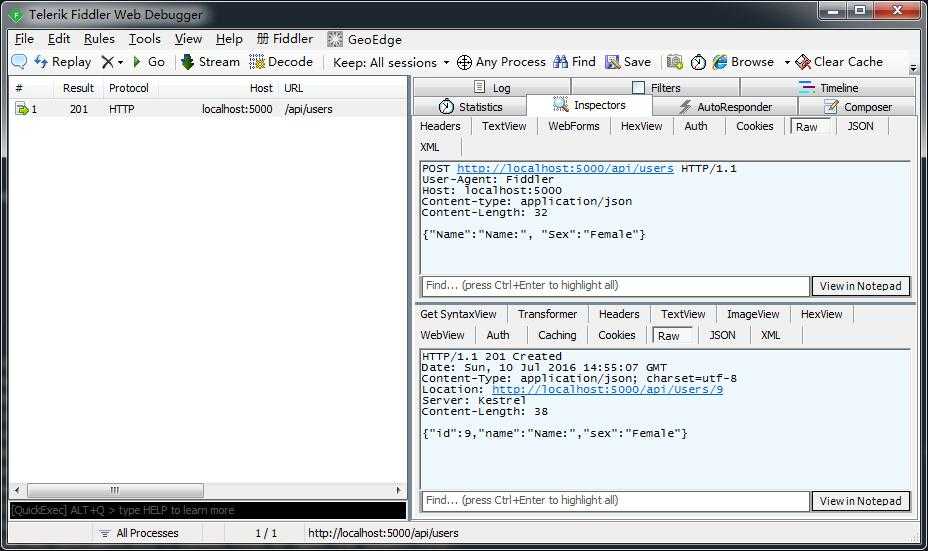928x551 pixels.
Task: Open the View menu
Action: click(x=188, y=39)
